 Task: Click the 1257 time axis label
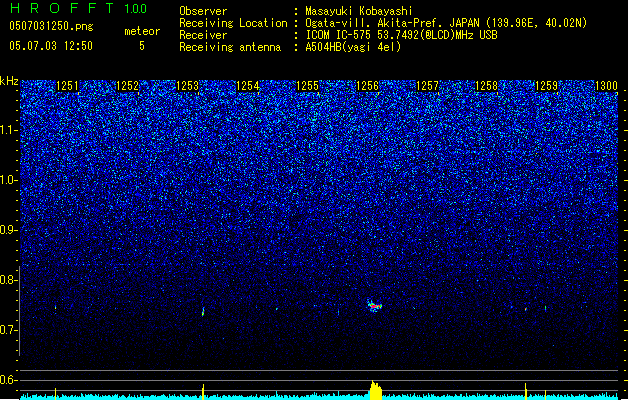428,86
